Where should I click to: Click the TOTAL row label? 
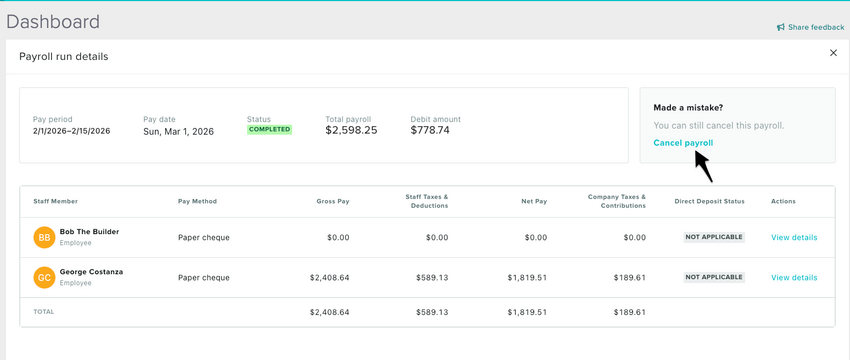point(44,312)
